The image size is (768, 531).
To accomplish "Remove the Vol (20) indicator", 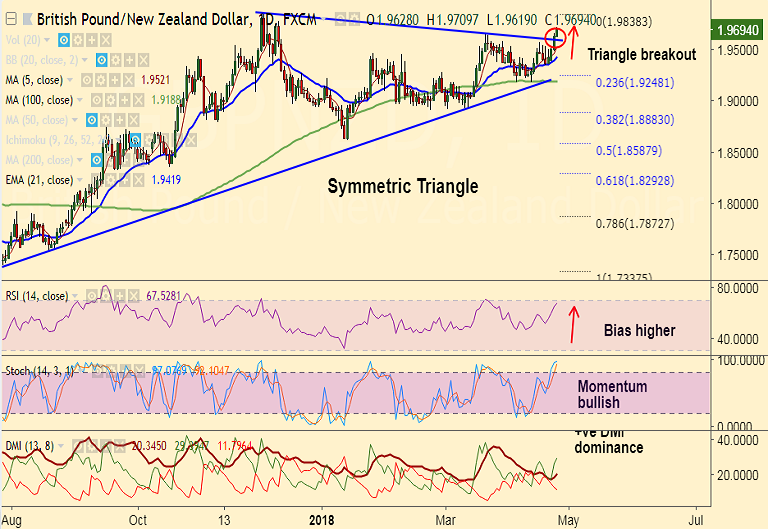I will pos(106,40).
